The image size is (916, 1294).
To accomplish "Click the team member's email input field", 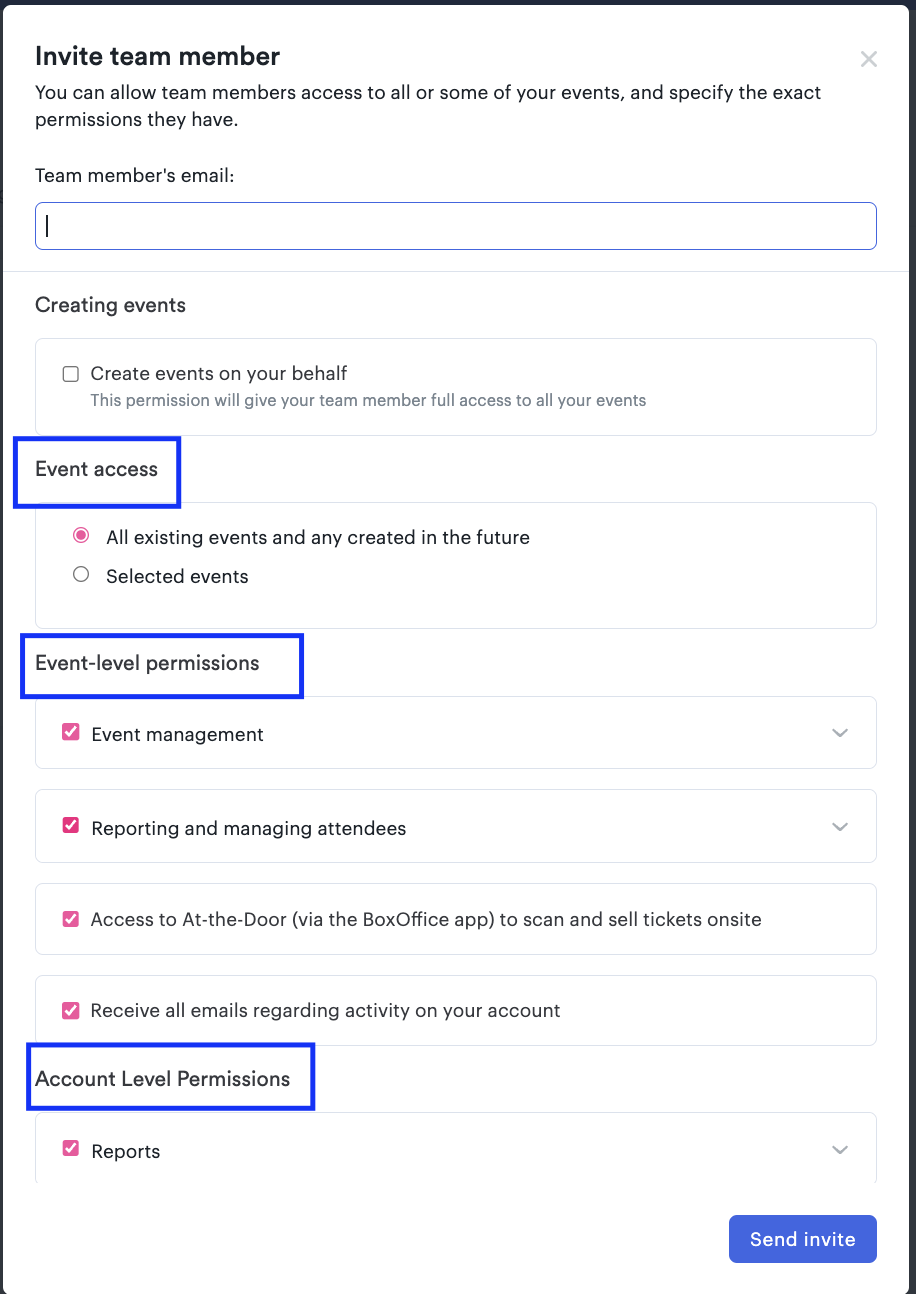I will coord(456,226).
